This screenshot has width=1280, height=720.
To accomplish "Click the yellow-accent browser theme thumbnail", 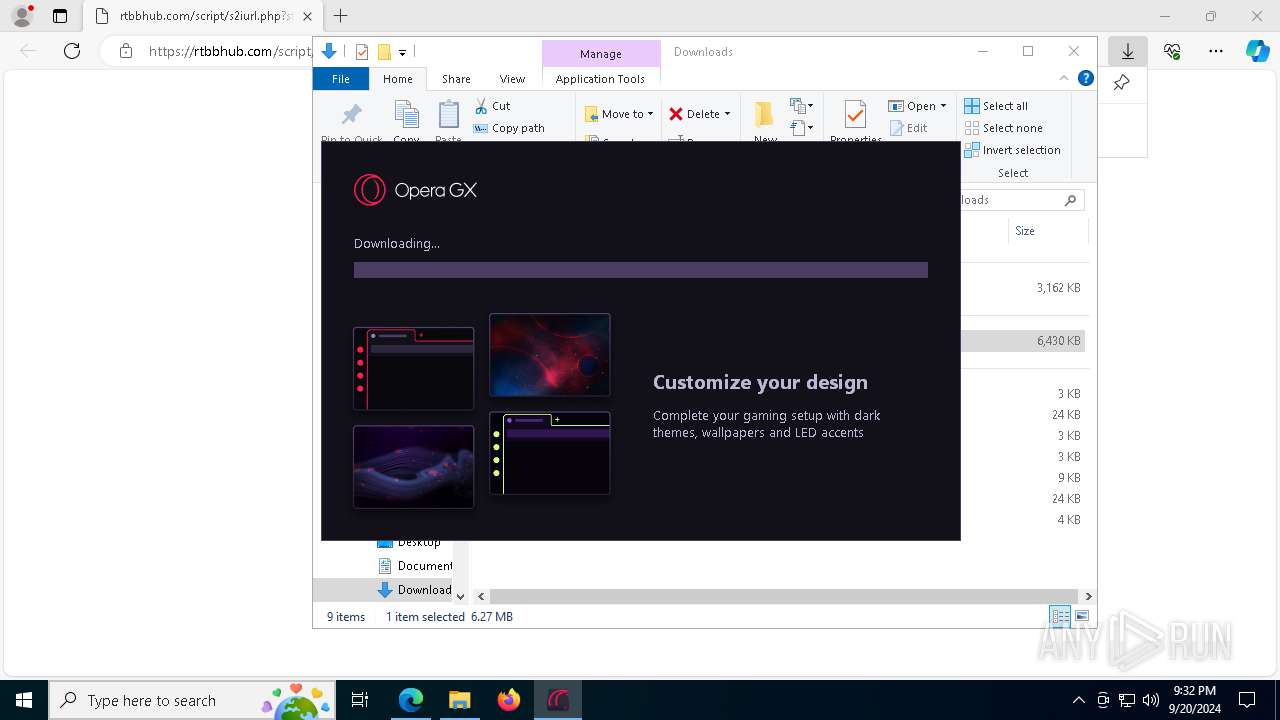I will point(550,453).
